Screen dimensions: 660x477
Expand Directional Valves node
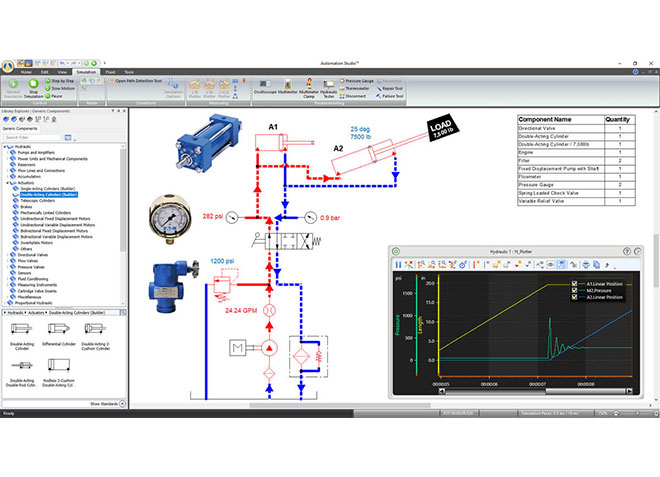(8, 255)
